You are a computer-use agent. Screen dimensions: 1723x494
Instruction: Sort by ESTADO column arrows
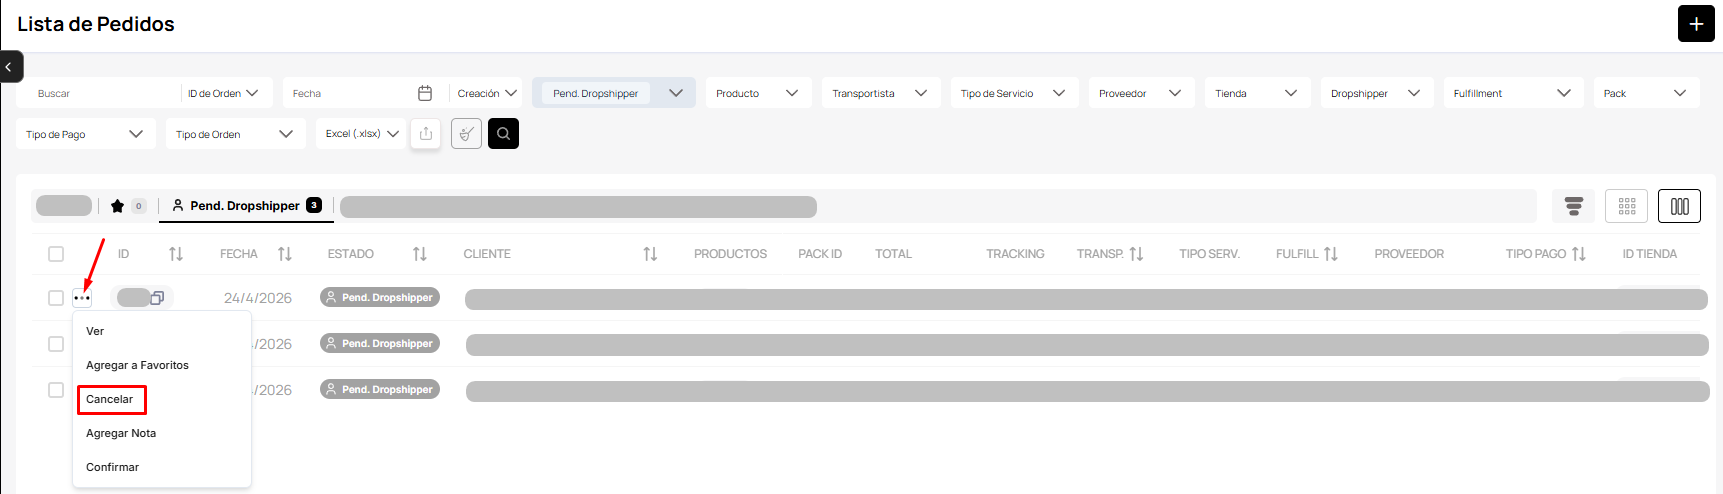(x=420, y=254)
